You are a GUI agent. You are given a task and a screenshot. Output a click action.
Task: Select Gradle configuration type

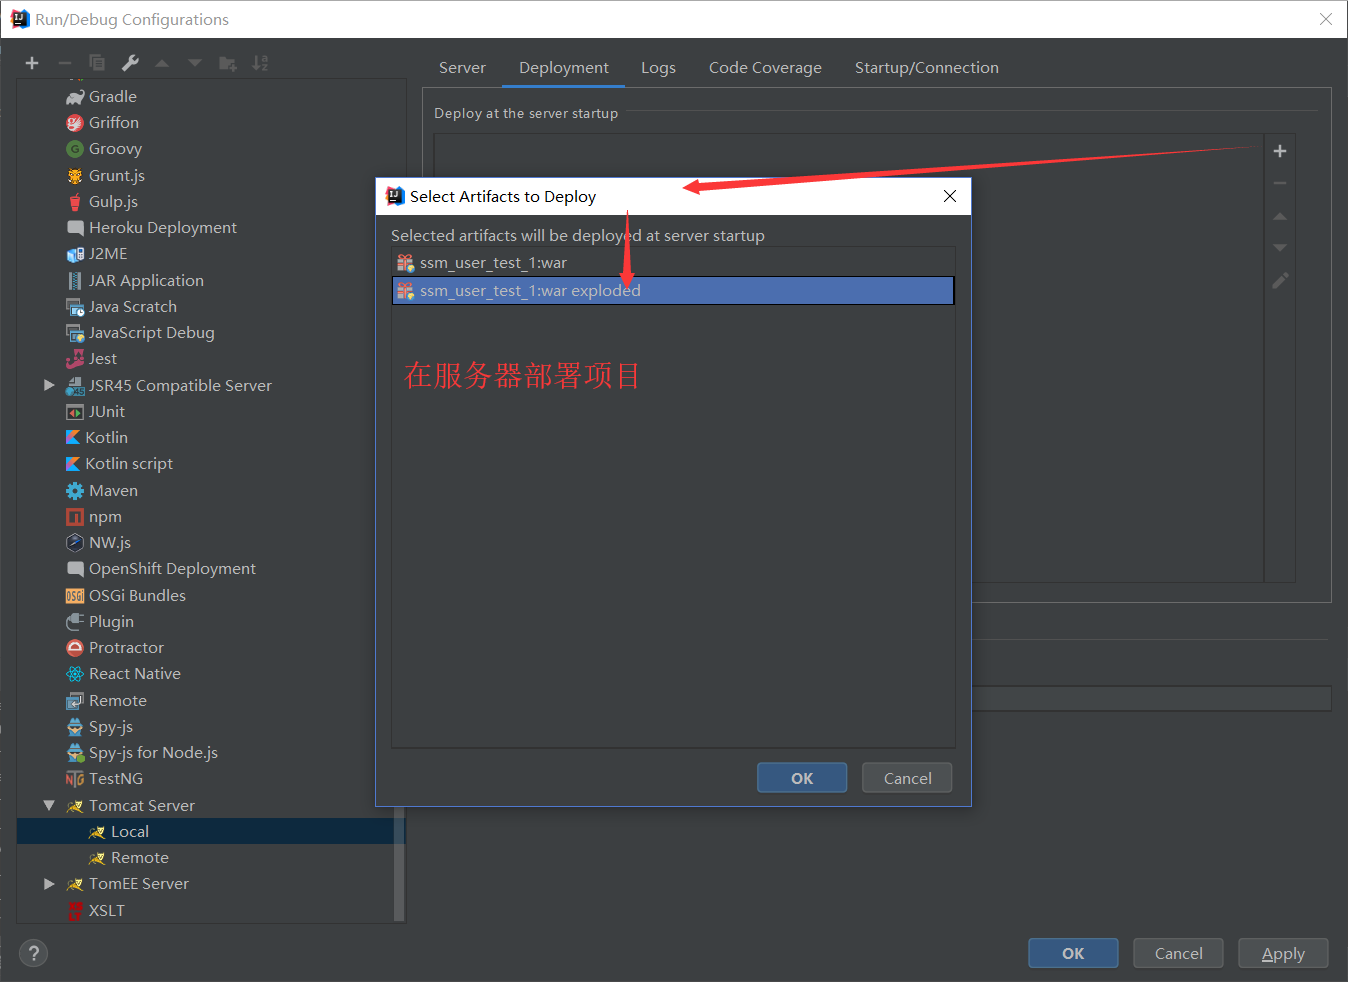coord(101,96)
